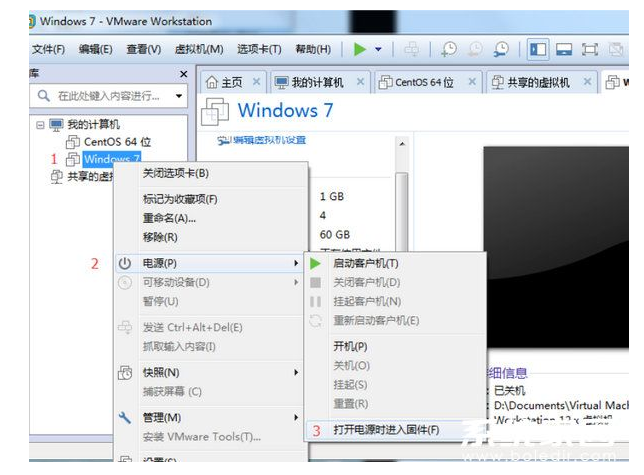Viewport: 644px width, 475px height.
Task: Click the thumbnail bar view icon
Action: [x=564, y=49]
